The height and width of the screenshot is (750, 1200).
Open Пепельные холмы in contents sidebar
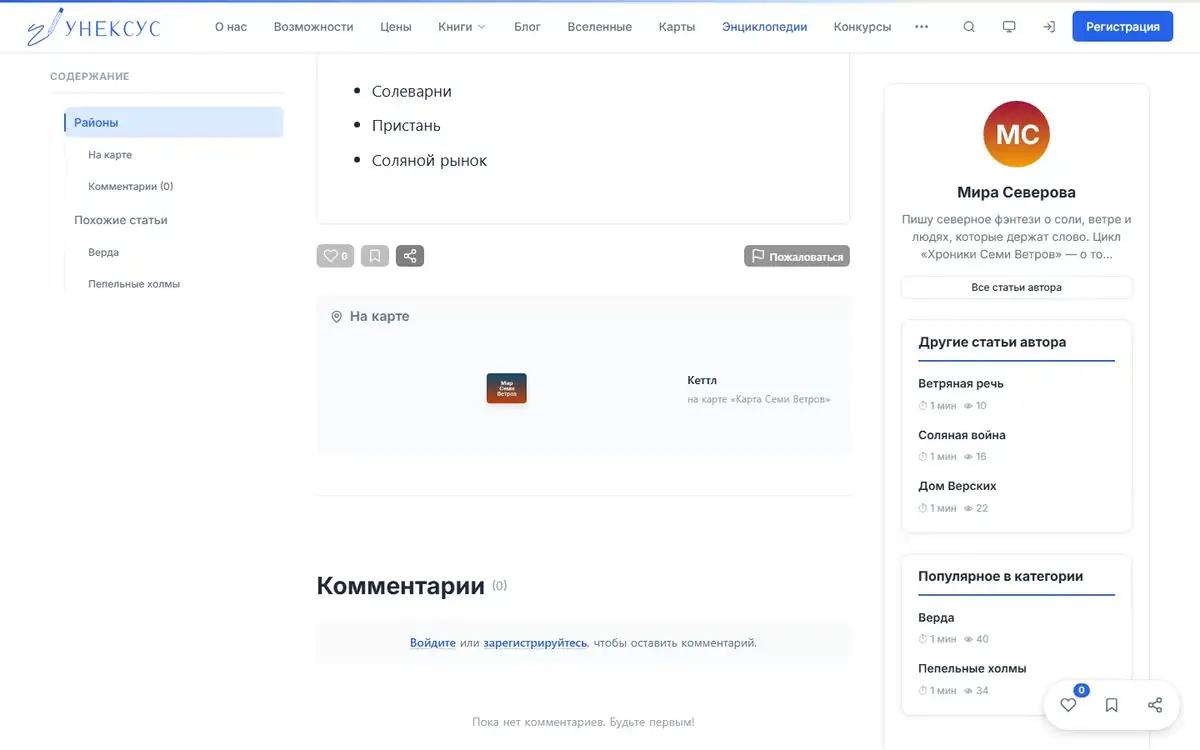point(134,284)
